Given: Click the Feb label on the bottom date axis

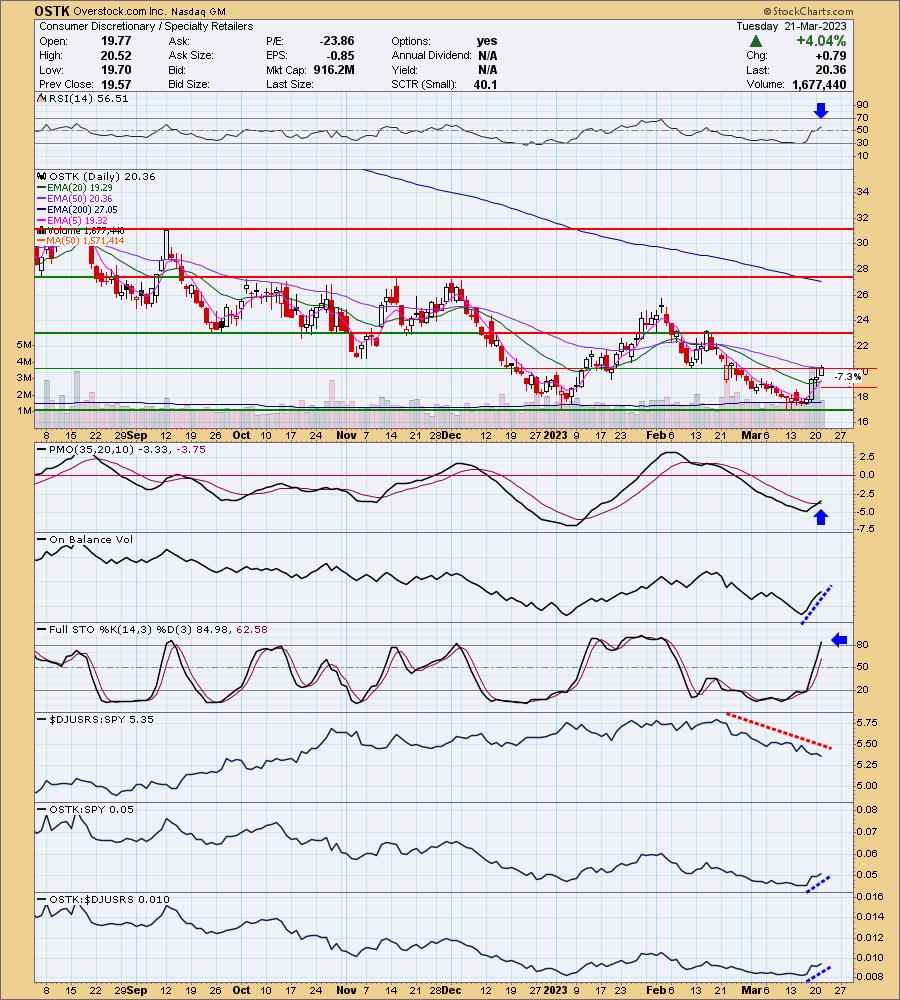Looking at the screenshot, I should tap(656, 990).
